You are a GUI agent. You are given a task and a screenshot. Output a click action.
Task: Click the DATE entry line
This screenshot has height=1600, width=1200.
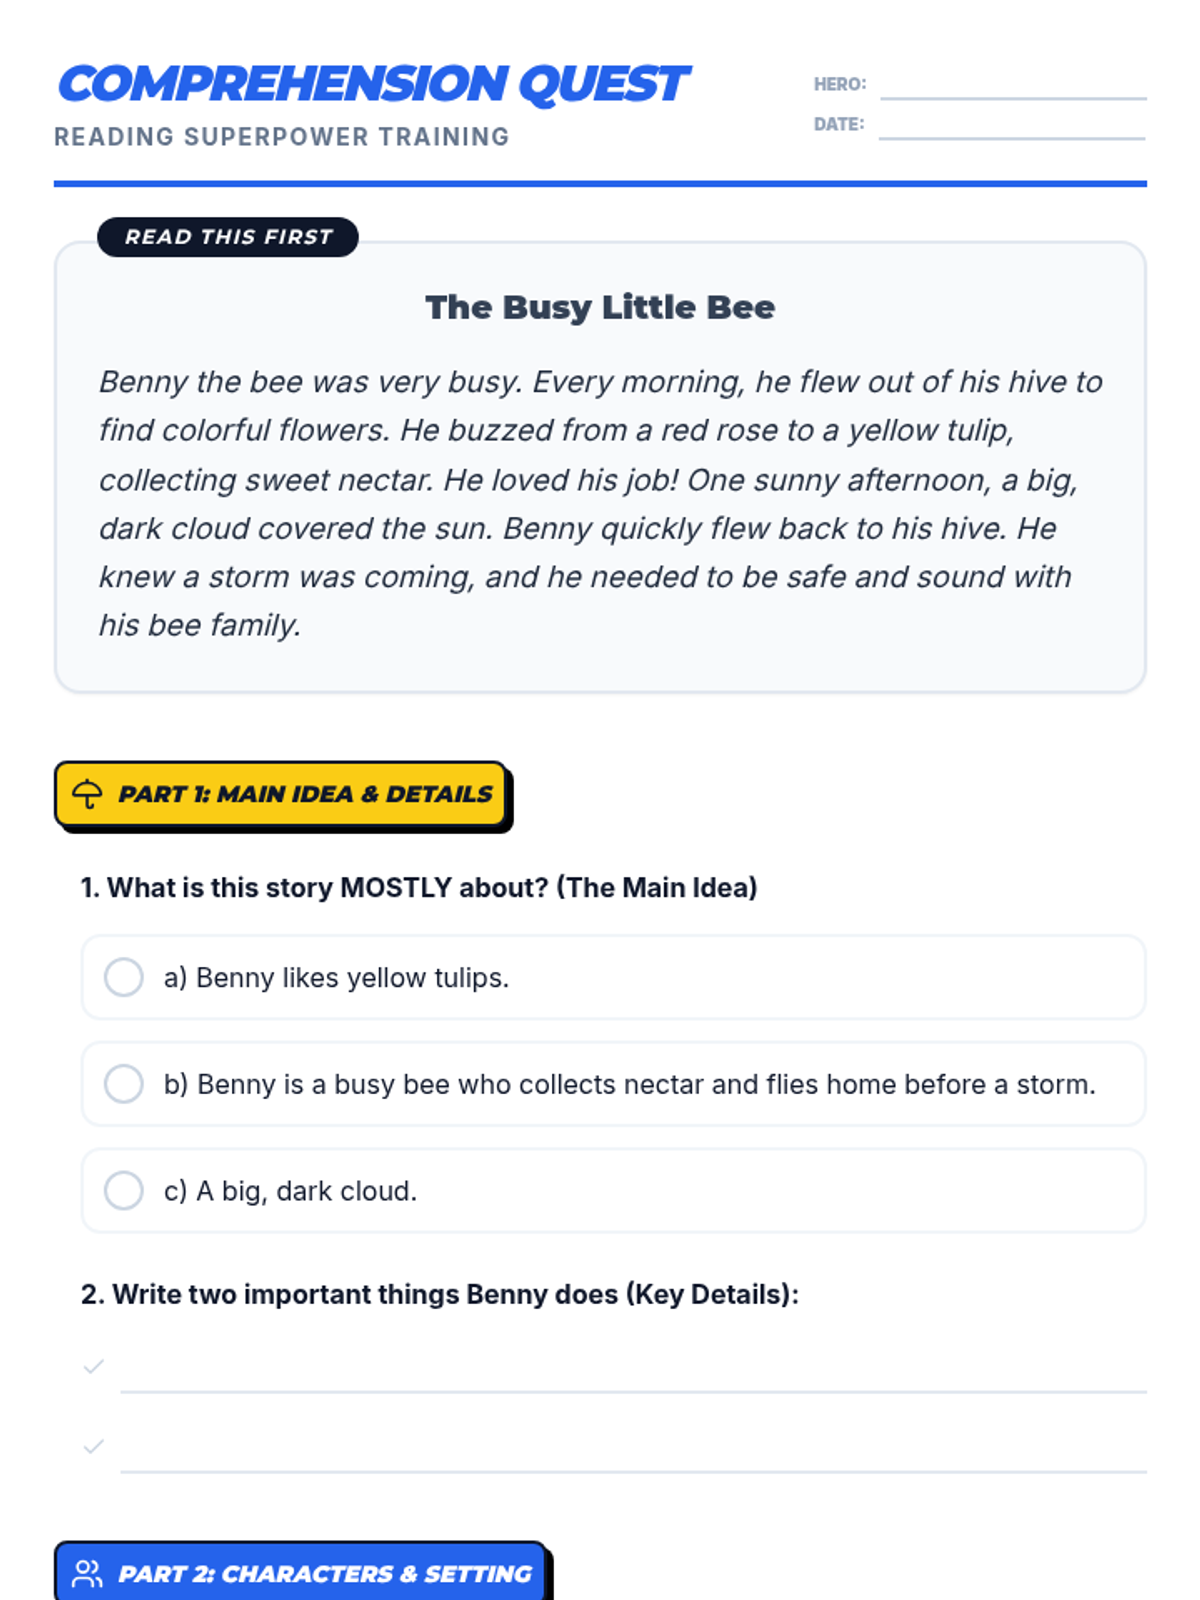pyautogui.click(x=1012, y=128)
